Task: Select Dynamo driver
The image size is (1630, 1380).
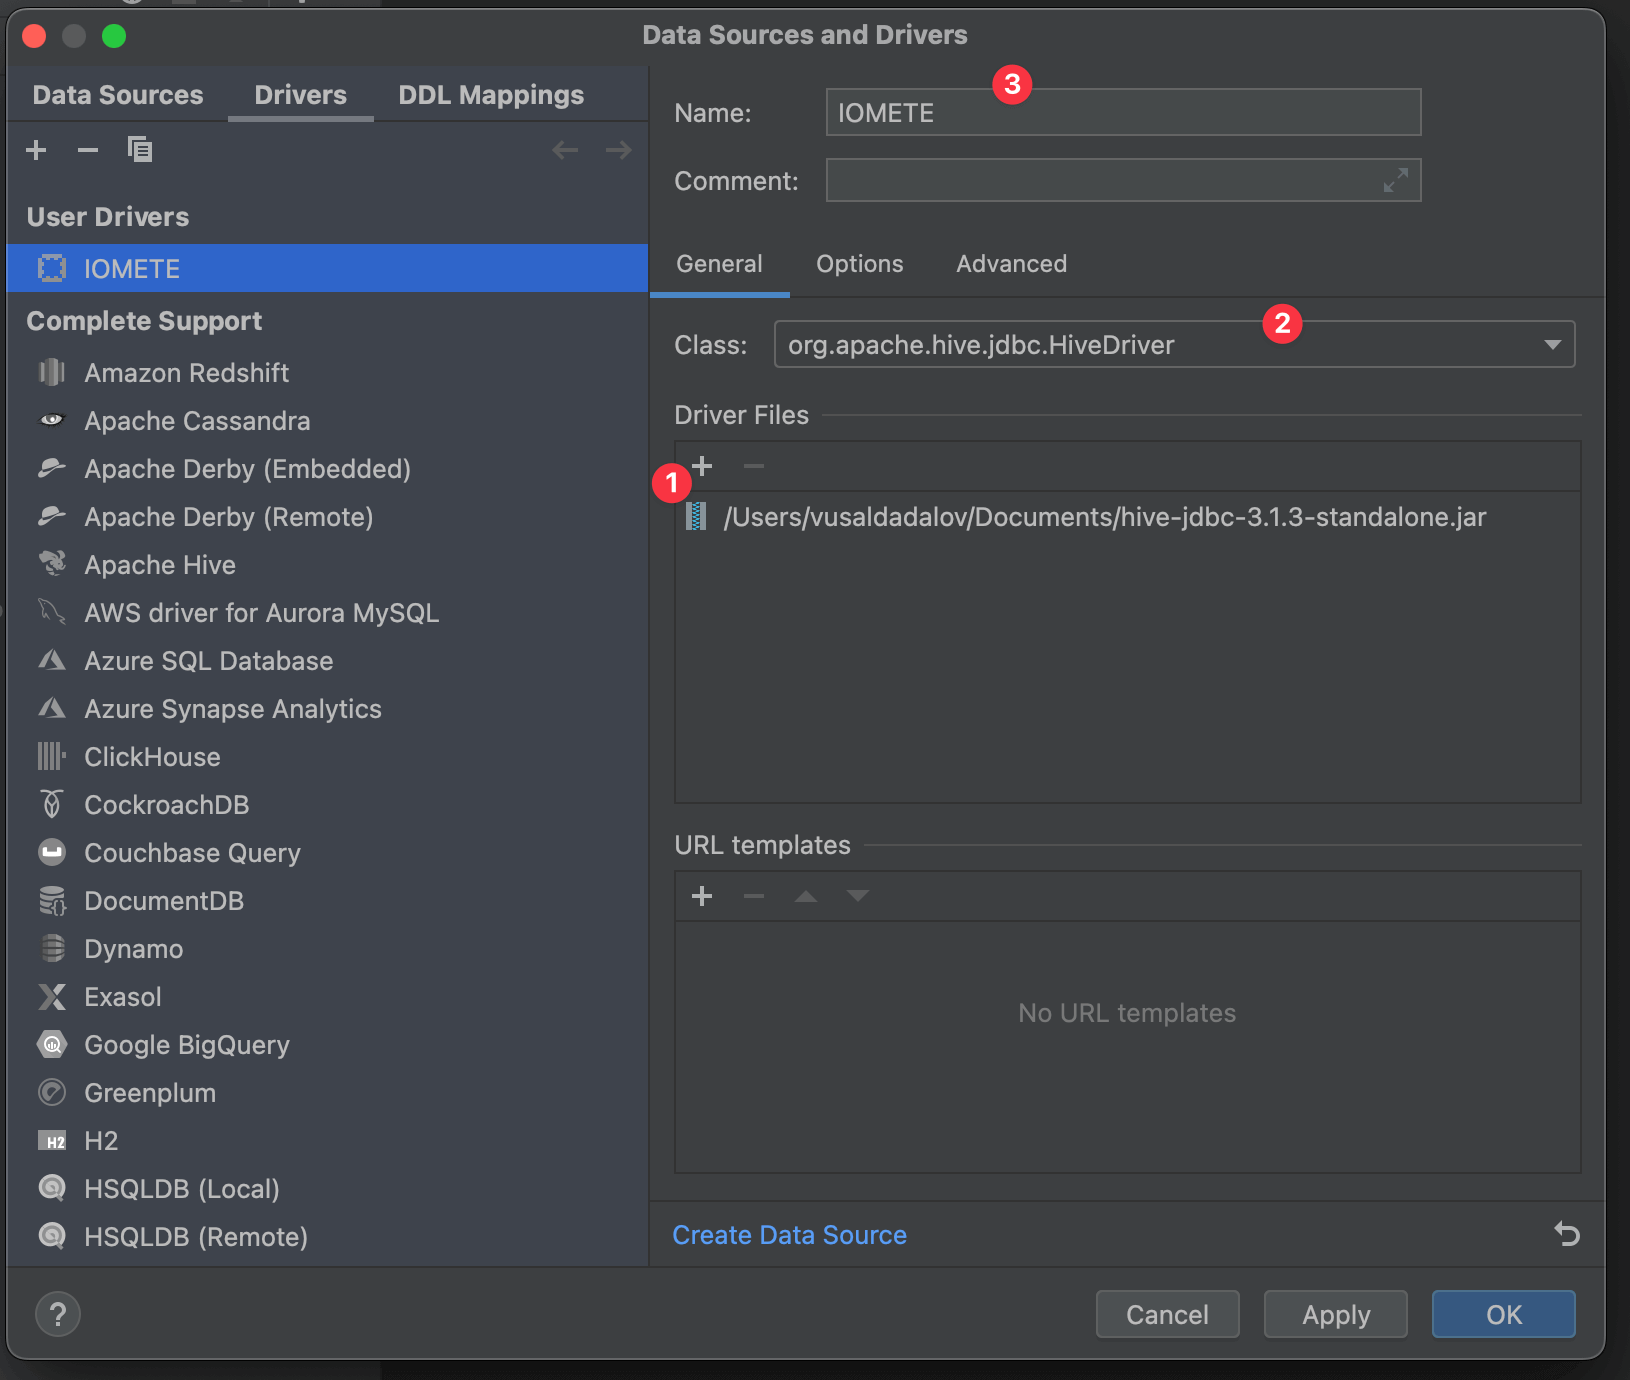Action: point(327,949)
